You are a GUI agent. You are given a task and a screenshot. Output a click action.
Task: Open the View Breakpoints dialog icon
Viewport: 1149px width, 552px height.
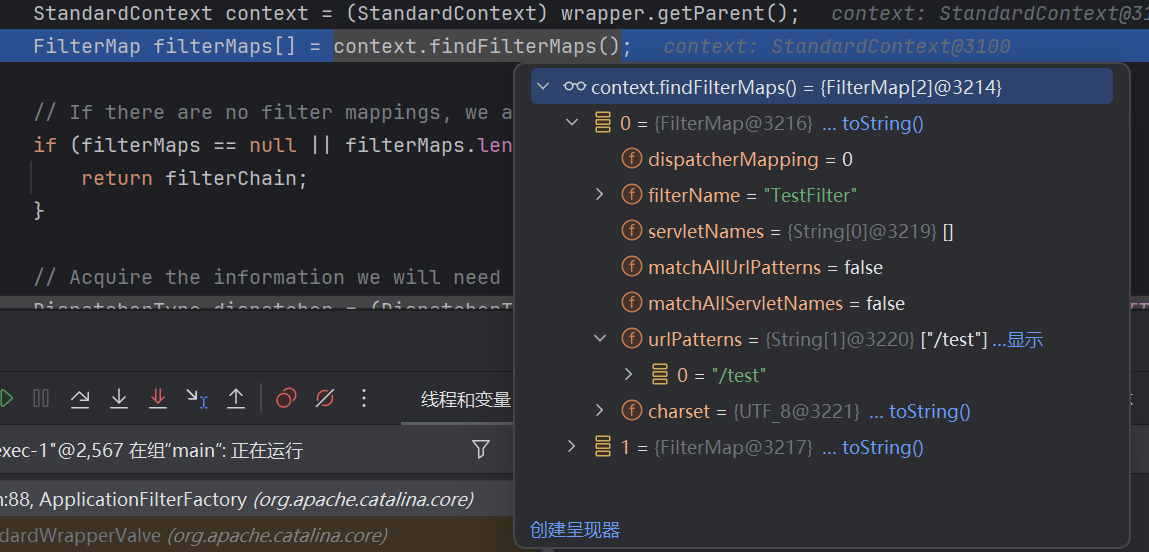286,399
